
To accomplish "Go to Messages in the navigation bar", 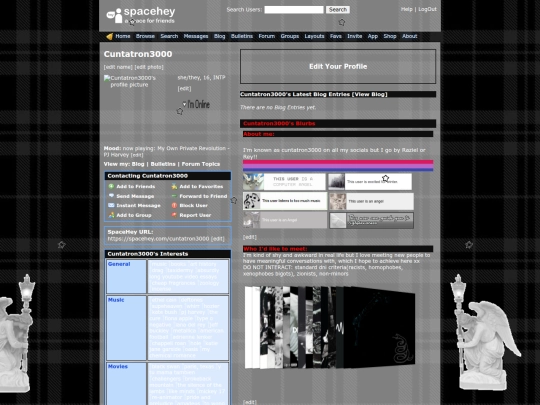I will pos(196,36).
